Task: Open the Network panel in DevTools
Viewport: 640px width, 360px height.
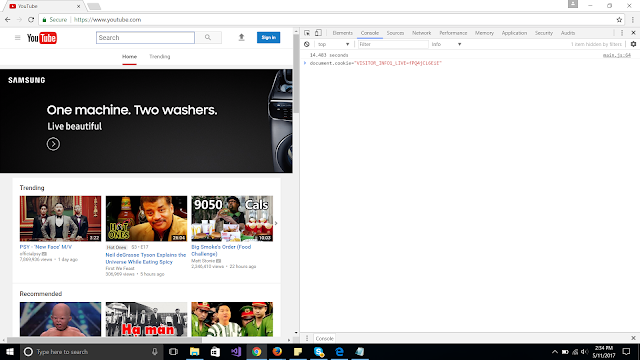Action: (x=422, y=33)
